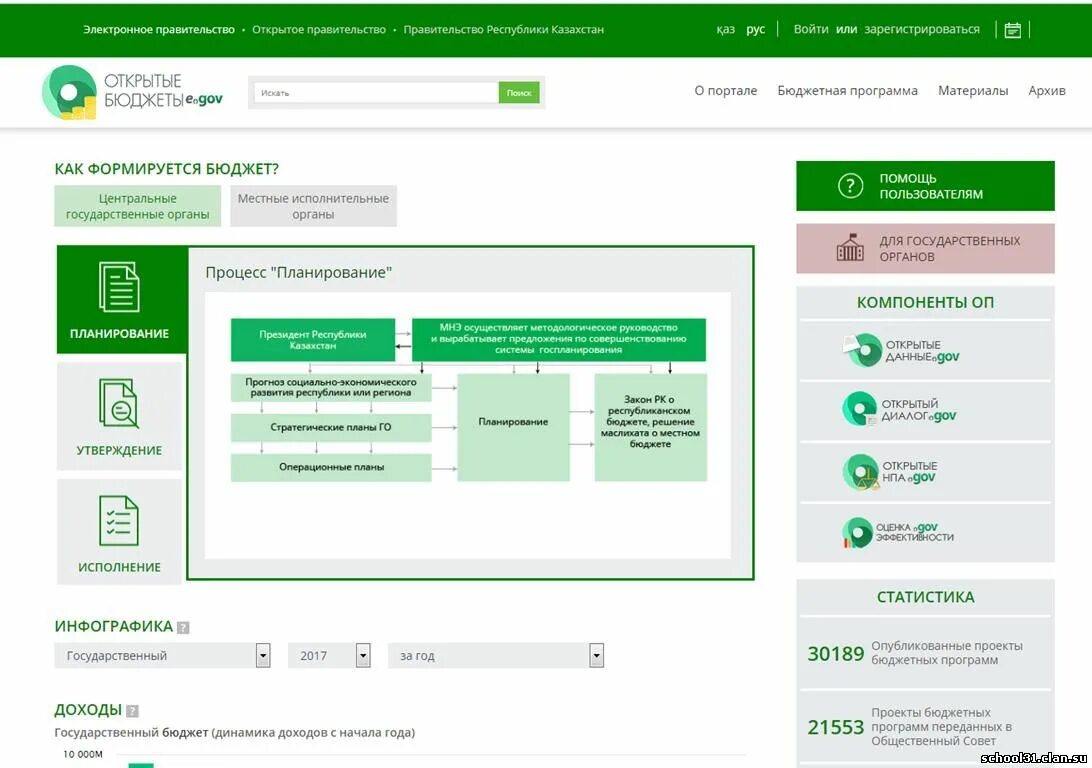This screenshot has height=768, width=1092.
Task: Click 30189 published projects statistic
Action: (926, 653)
